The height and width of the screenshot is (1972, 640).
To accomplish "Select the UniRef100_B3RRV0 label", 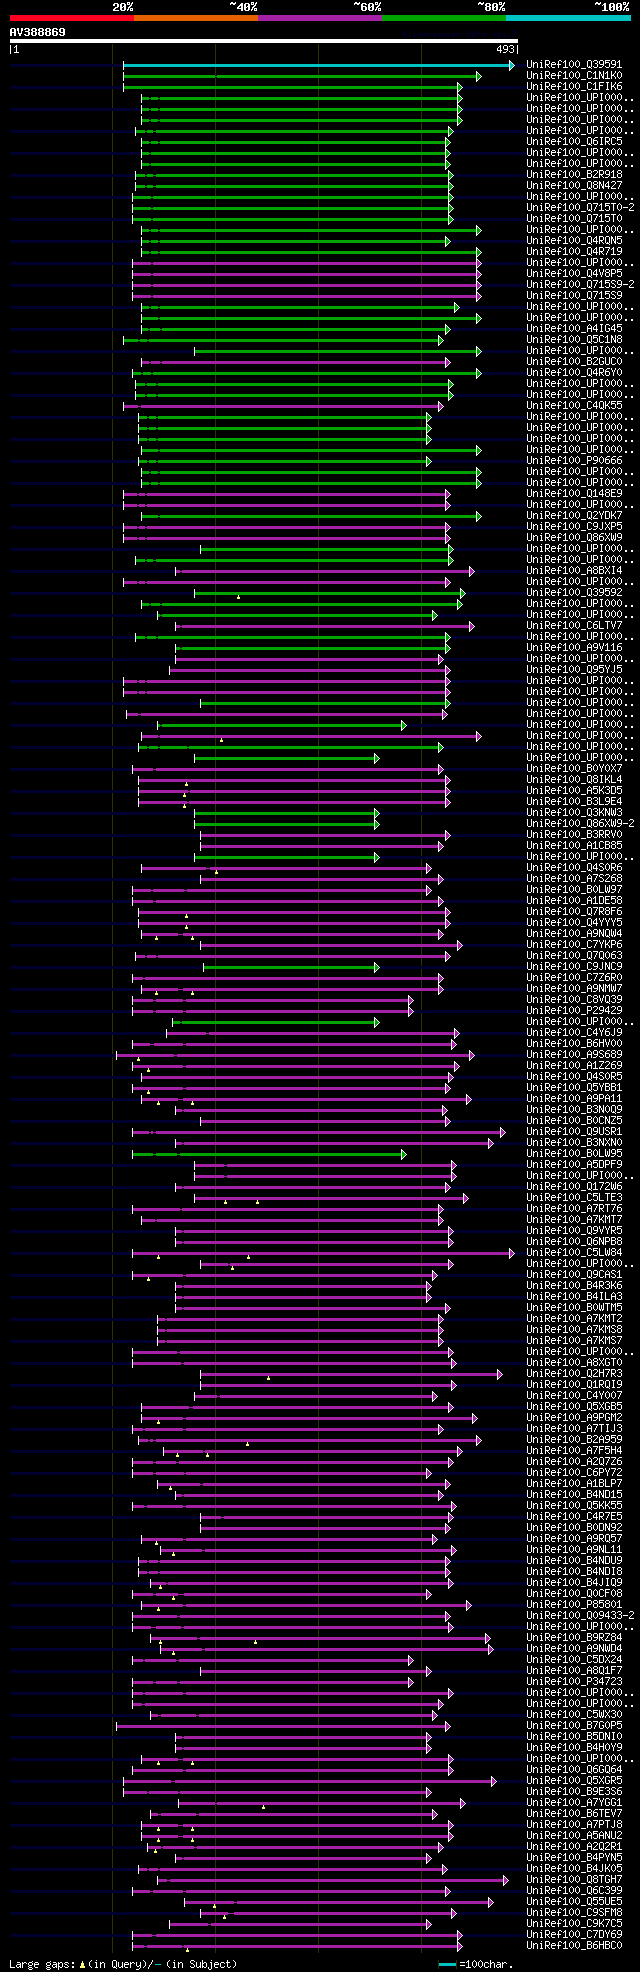I will [574, 835].
